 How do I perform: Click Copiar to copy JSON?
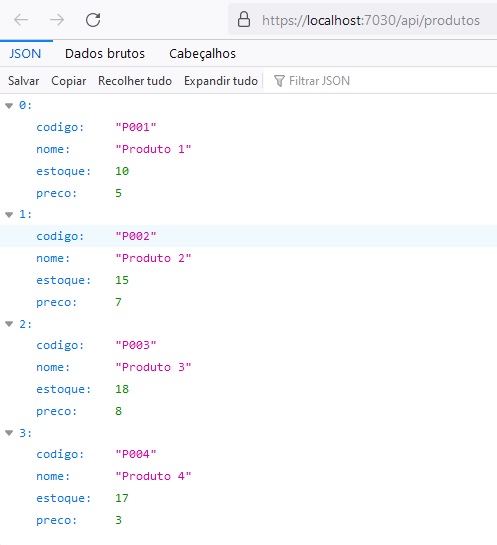point(68,81)
